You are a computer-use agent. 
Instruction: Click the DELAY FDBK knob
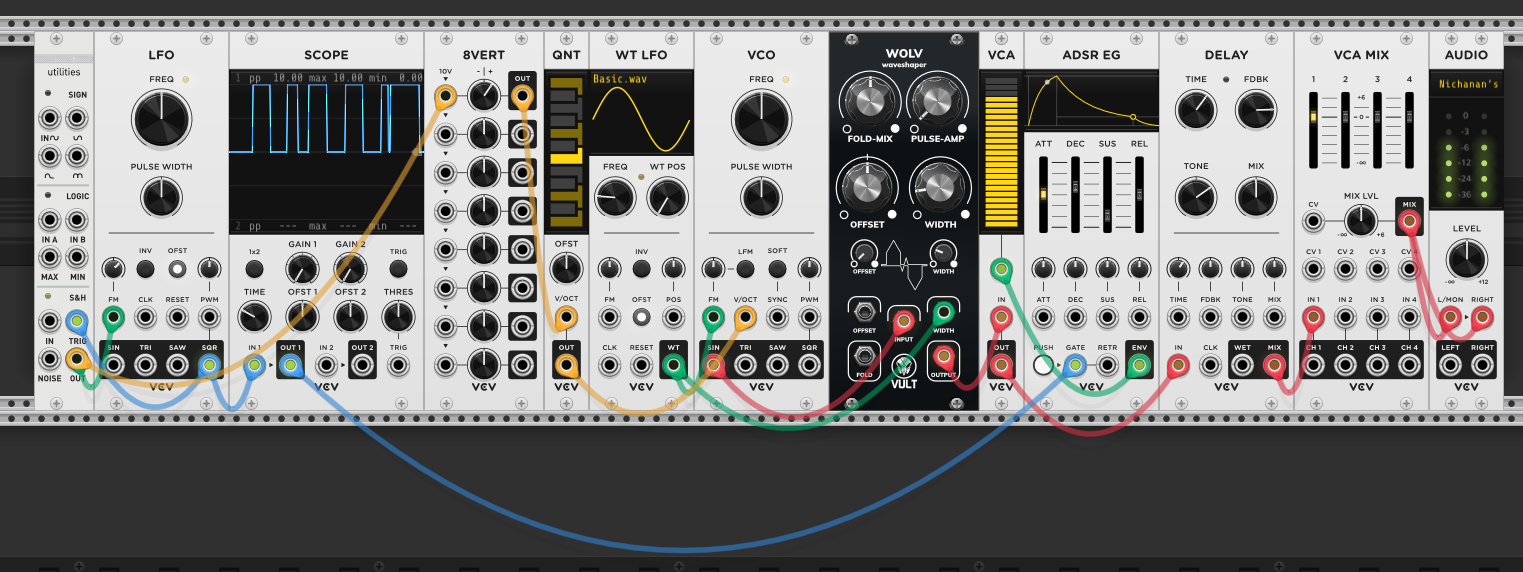coord(1256,110)
